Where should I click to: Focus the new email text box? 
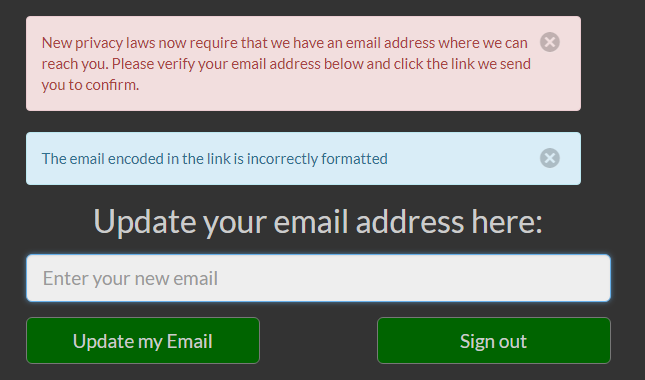click(318, 278)
